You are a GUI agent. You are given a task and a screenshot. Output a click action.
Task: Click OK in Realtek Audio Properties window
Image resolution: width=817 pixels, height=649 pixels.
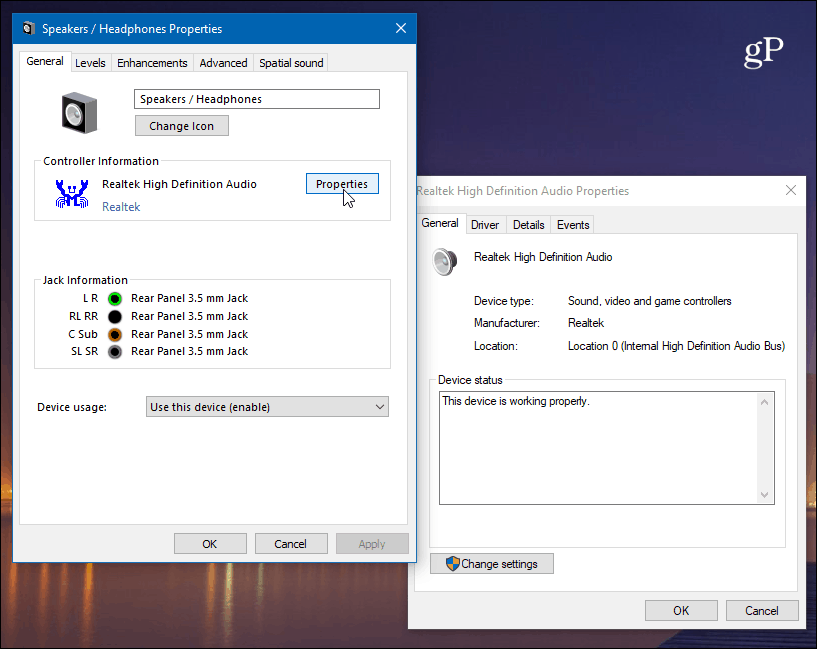[681, 610]
